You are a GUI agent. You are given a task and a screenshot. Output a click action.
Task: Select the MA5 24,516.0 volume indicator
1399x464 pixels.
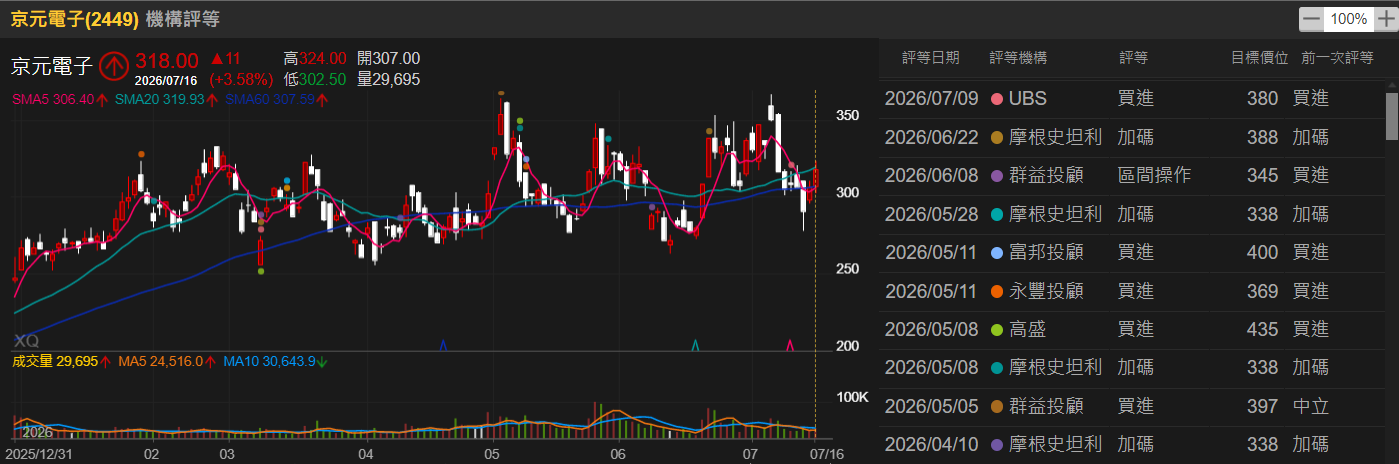tap(168, 361)
